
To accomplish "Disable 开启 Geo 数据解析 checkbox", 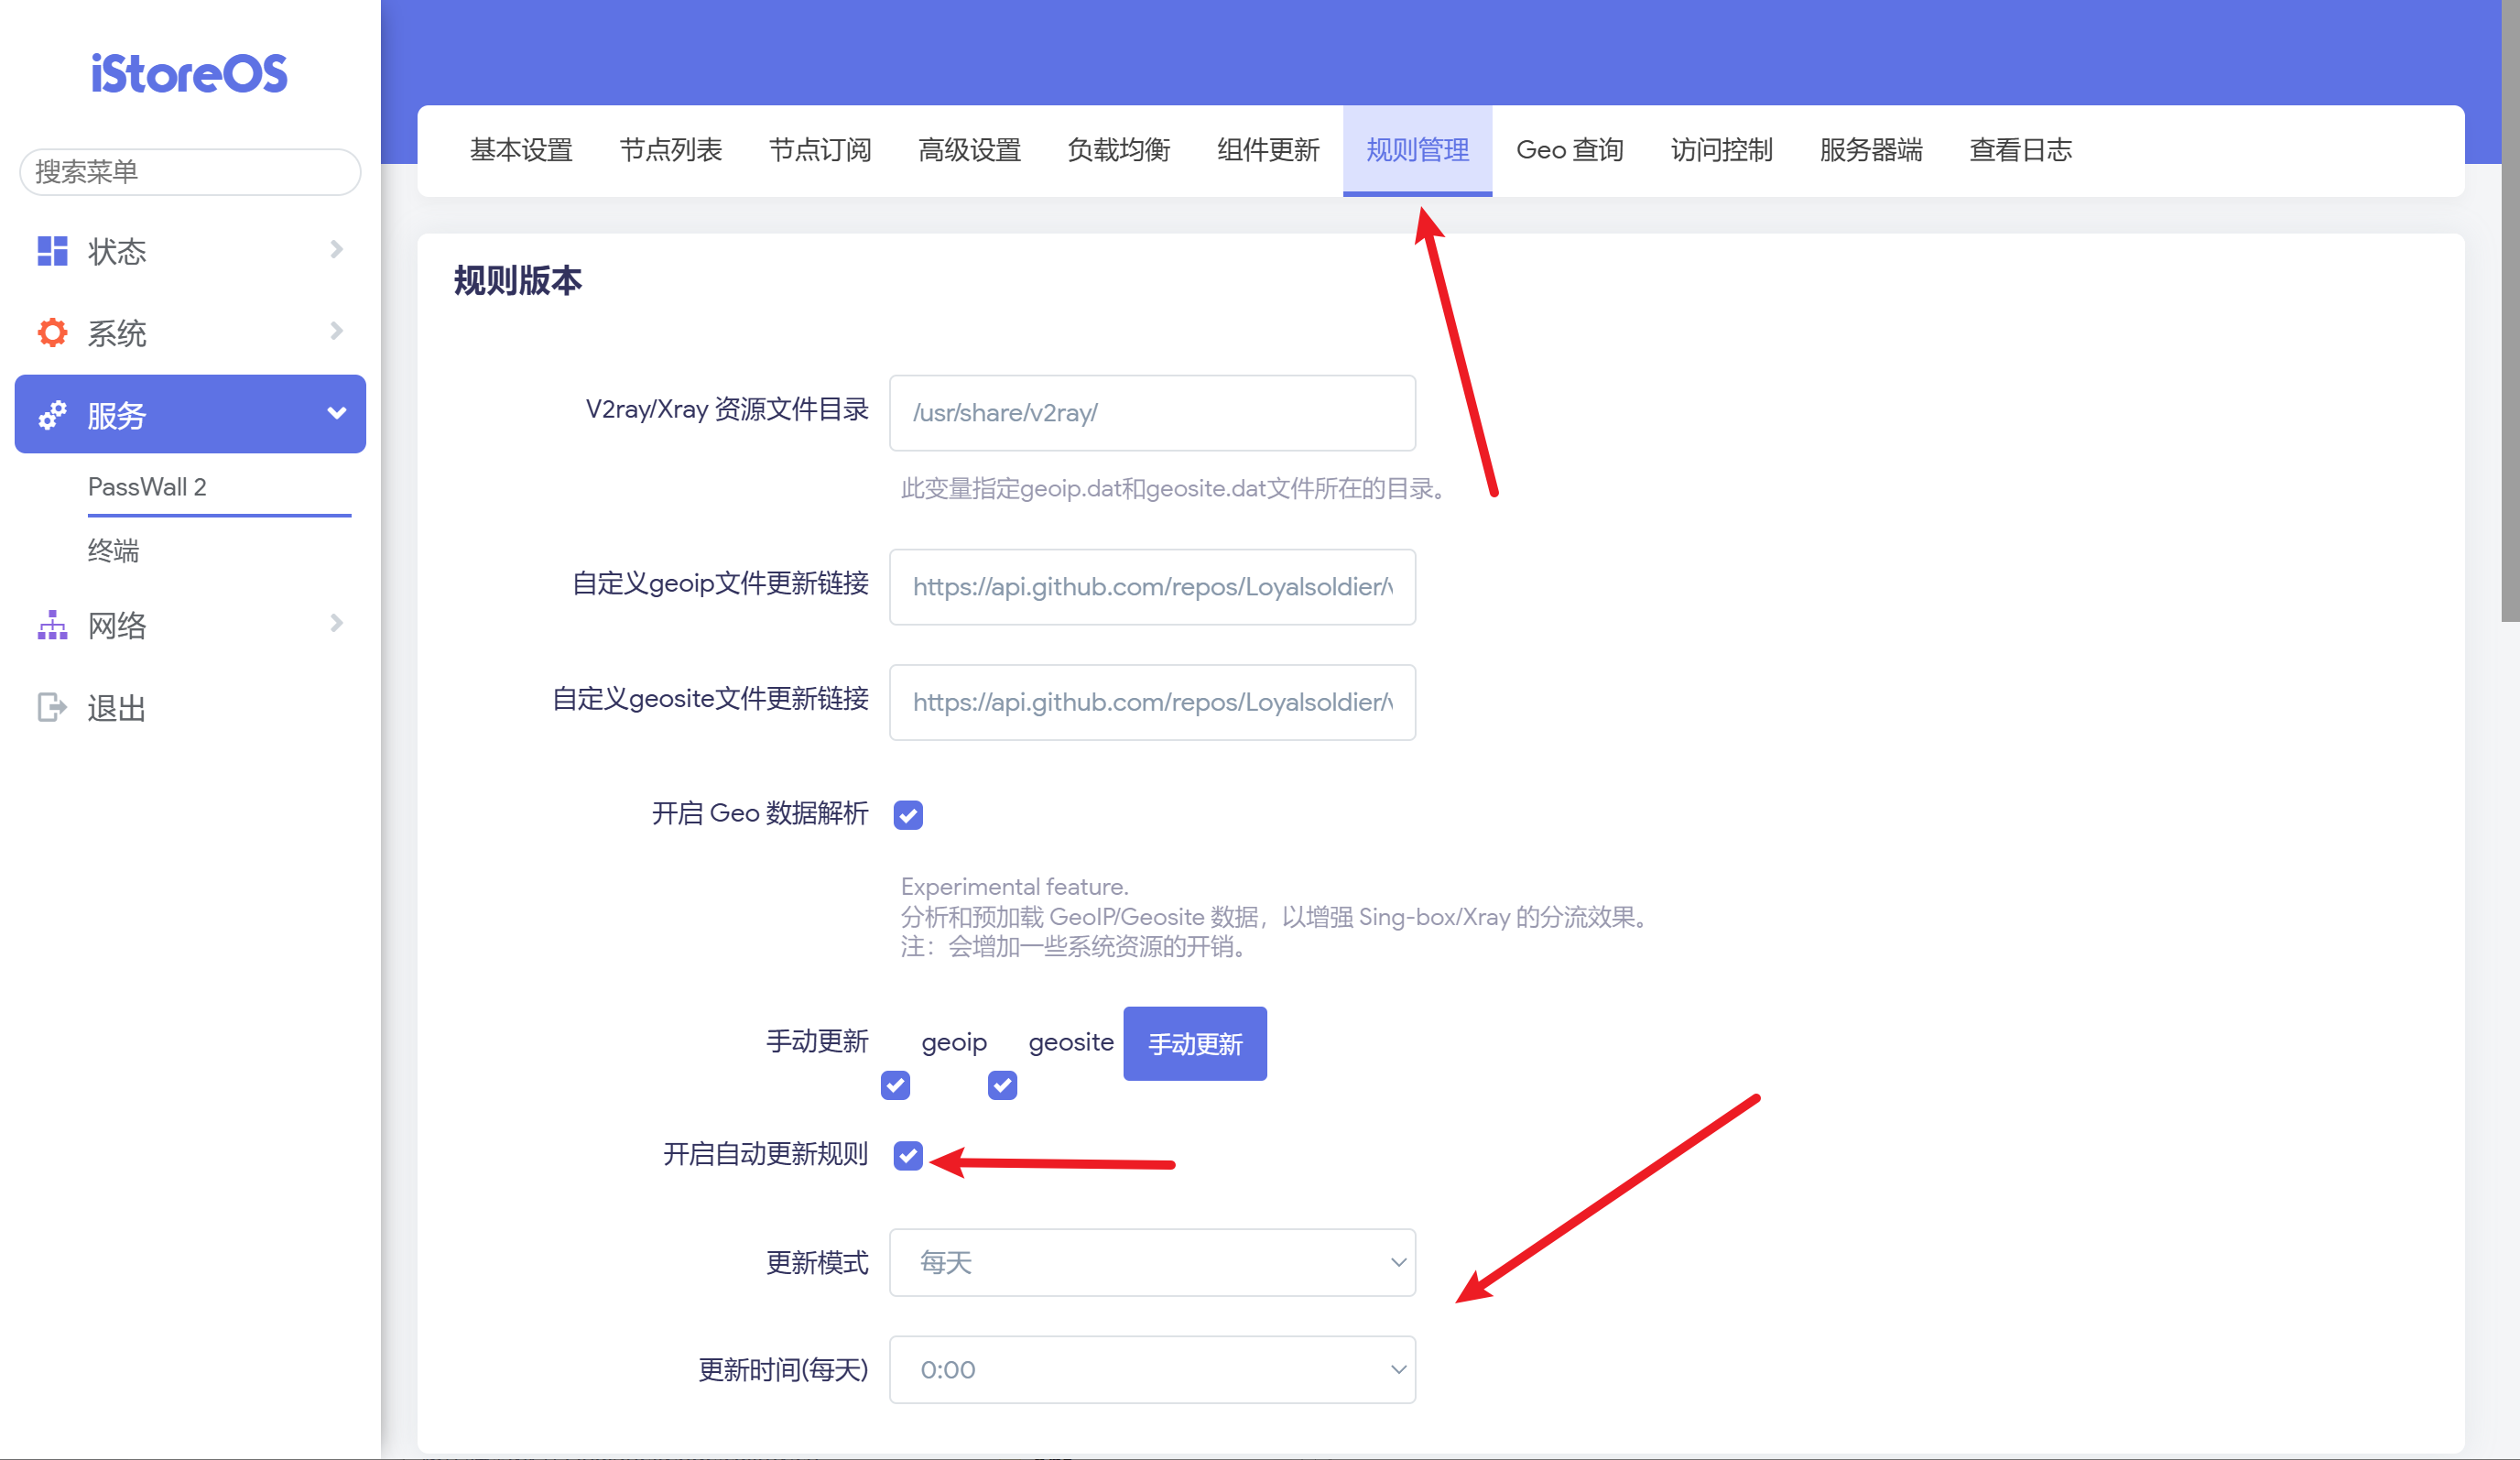I will point(908,815).
